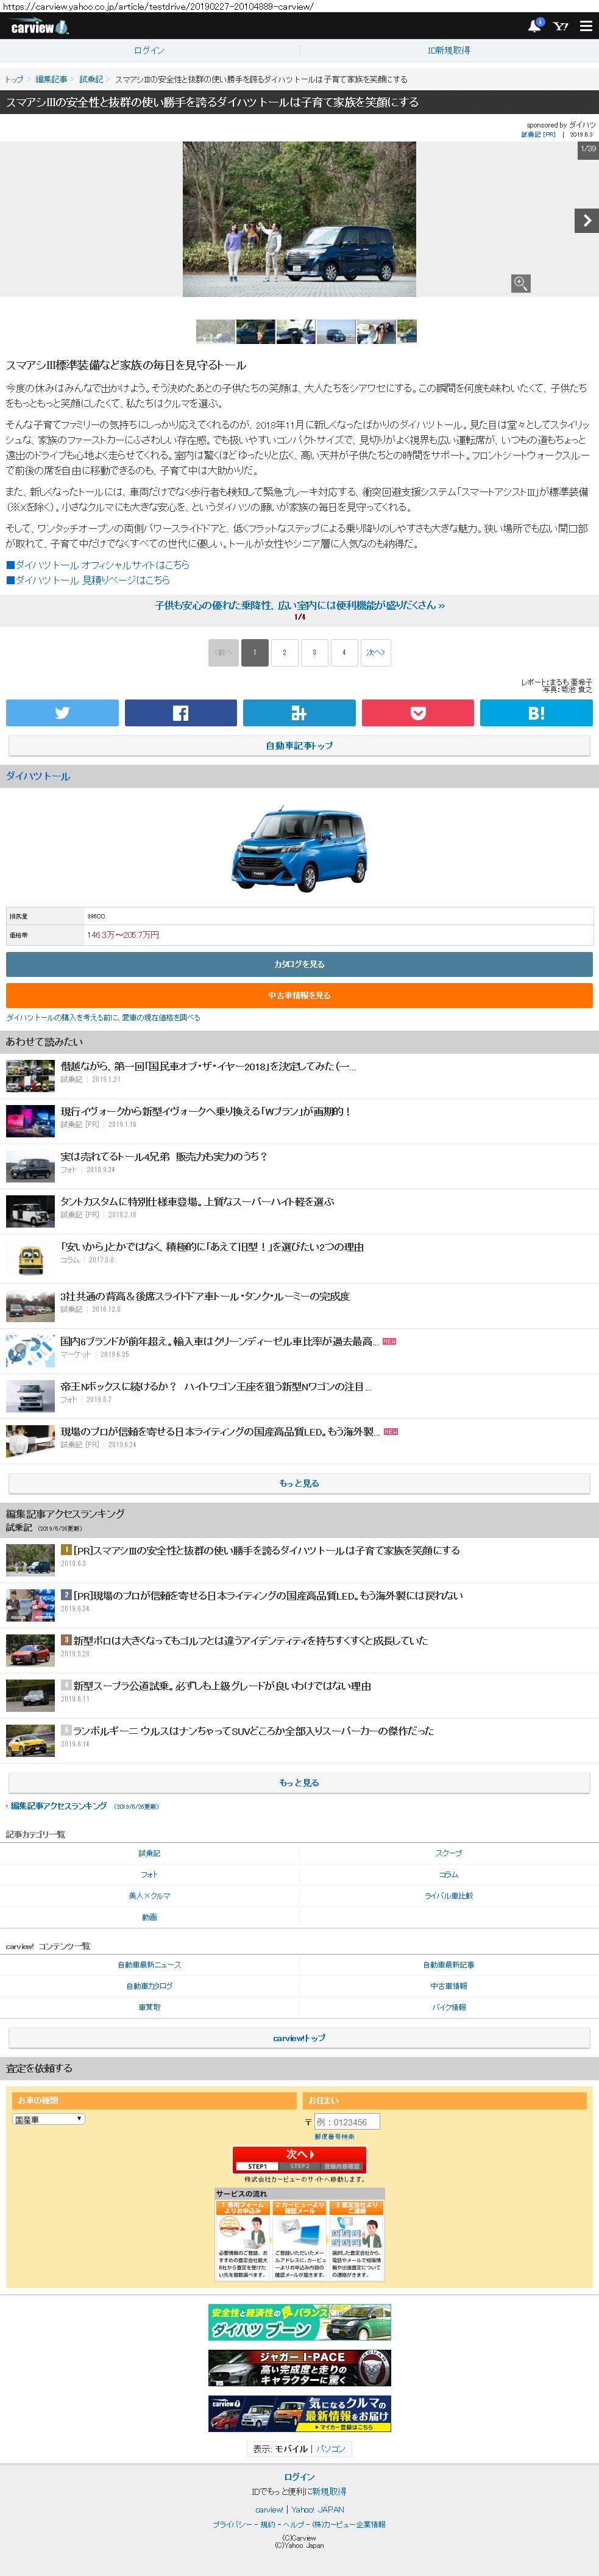Bookmark with Hatena B! button
599x2576 pixels.
(x=536, y=712)
